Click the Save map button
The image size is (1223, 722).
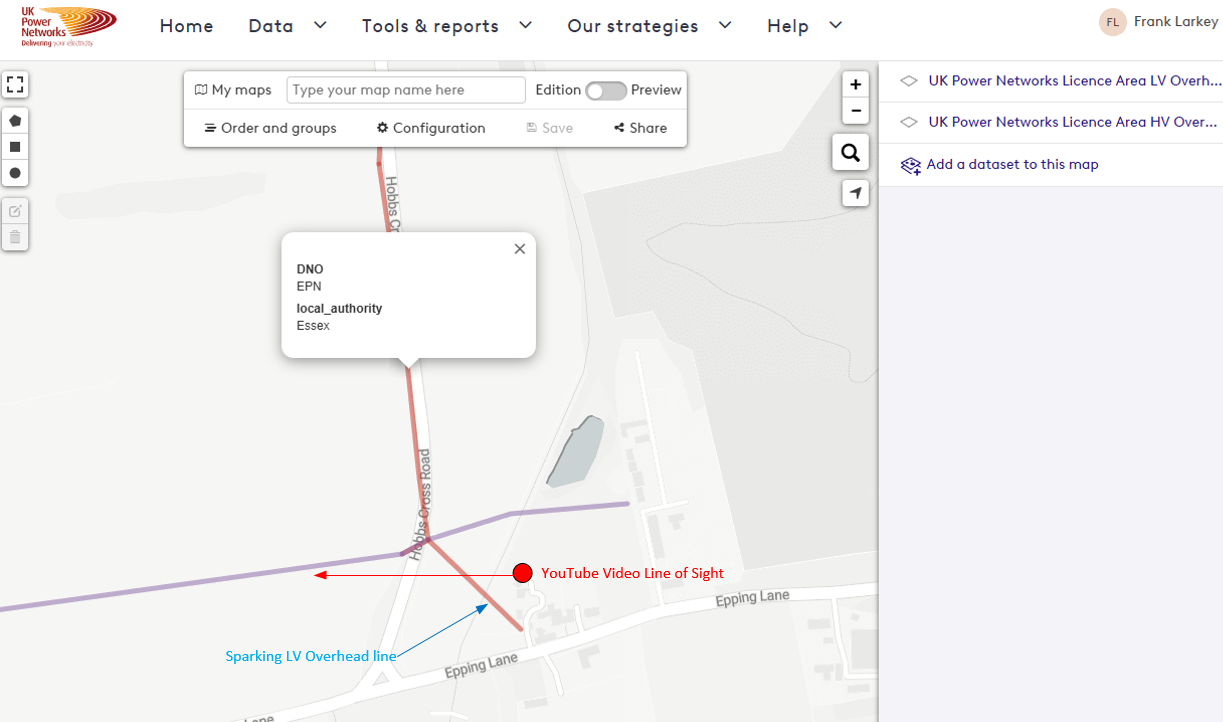tap(549, 128)
